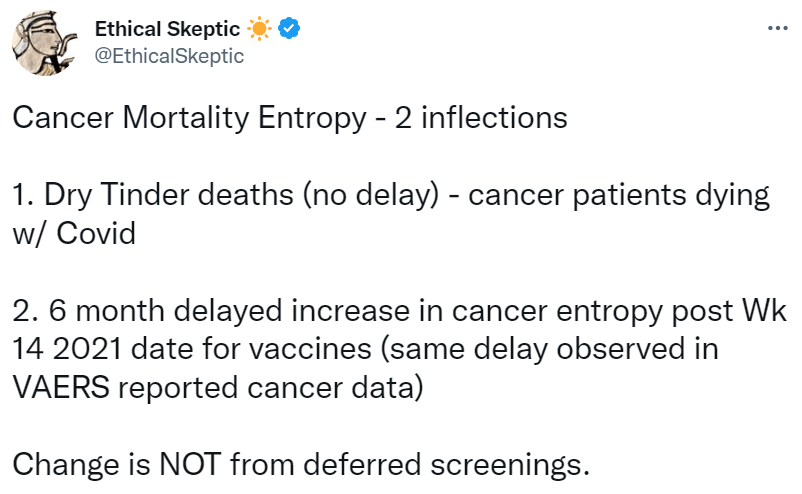Click the headline 'Cancer Mortality Entropy'
Viewport: 802px width, 494px height.
pyautogui.click(x=189, y=119)
